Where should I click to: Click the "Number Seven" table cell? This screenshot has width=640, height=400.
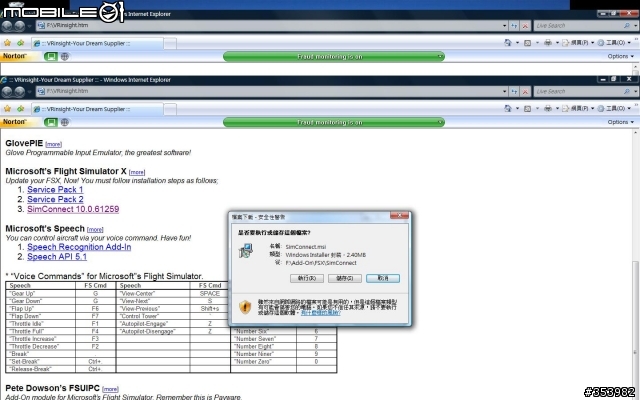[264, 339]
